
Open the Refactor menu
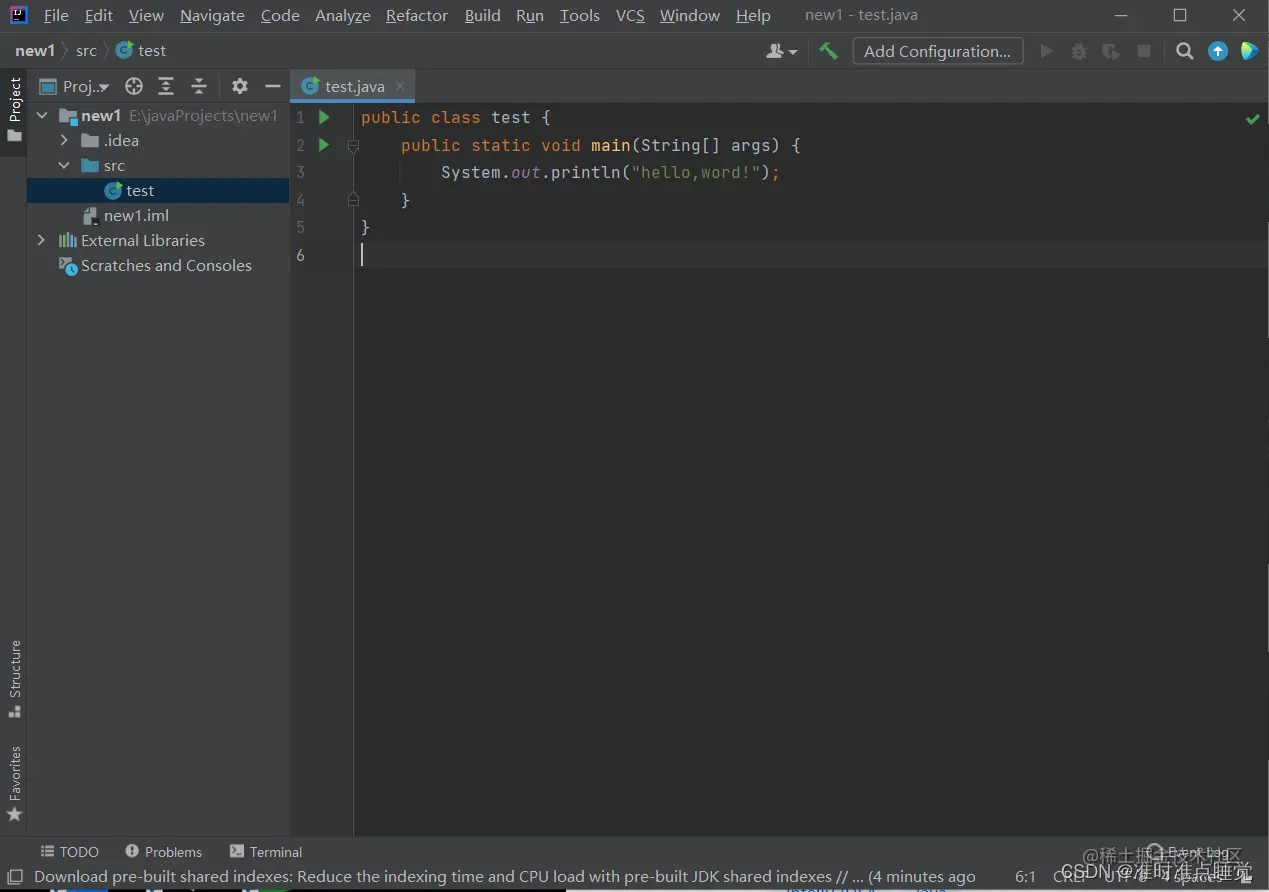[x=417, y=16]
